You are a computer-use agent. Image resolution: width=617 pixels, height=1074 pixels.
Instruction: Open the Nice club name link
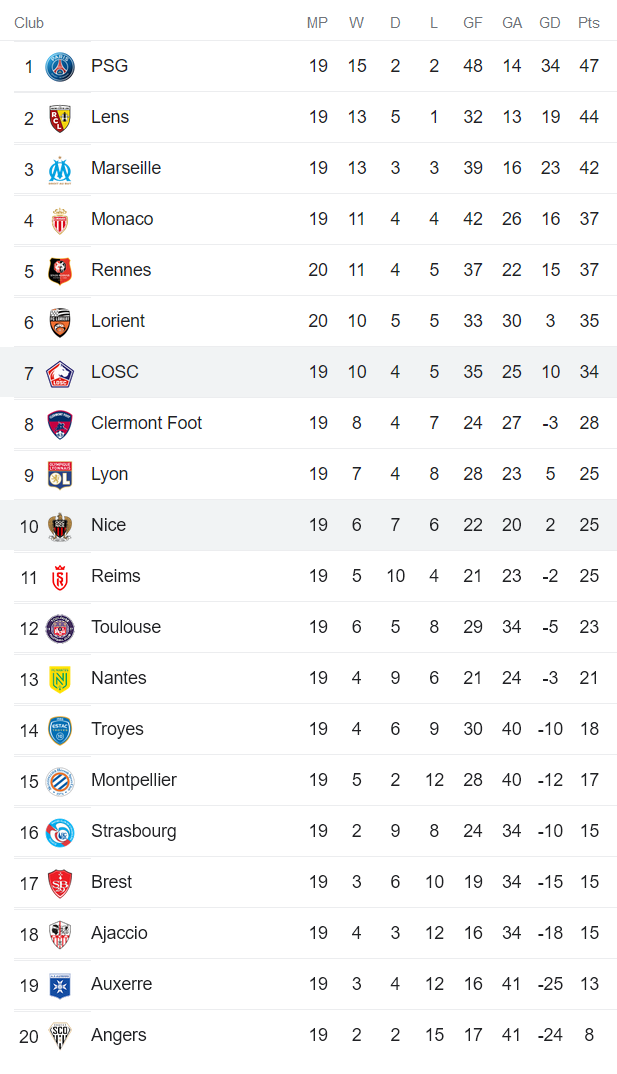108,525
